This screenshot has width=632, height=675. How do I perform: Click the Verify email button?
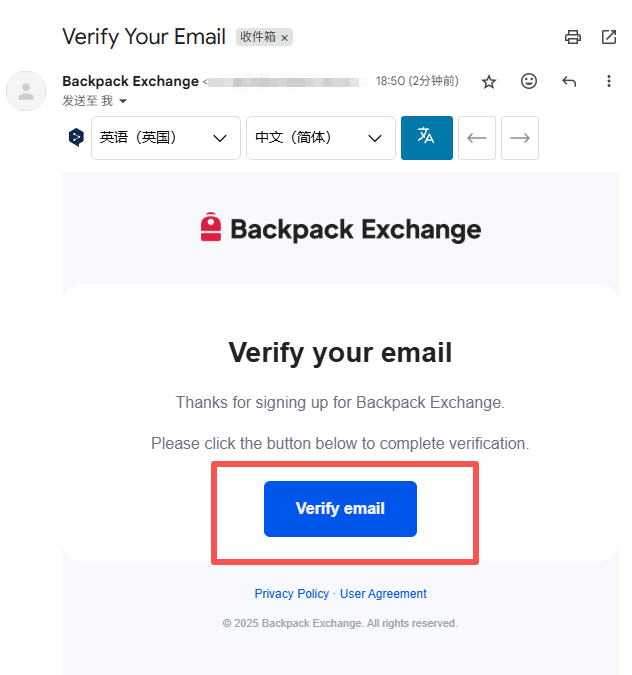pos(340,508)
